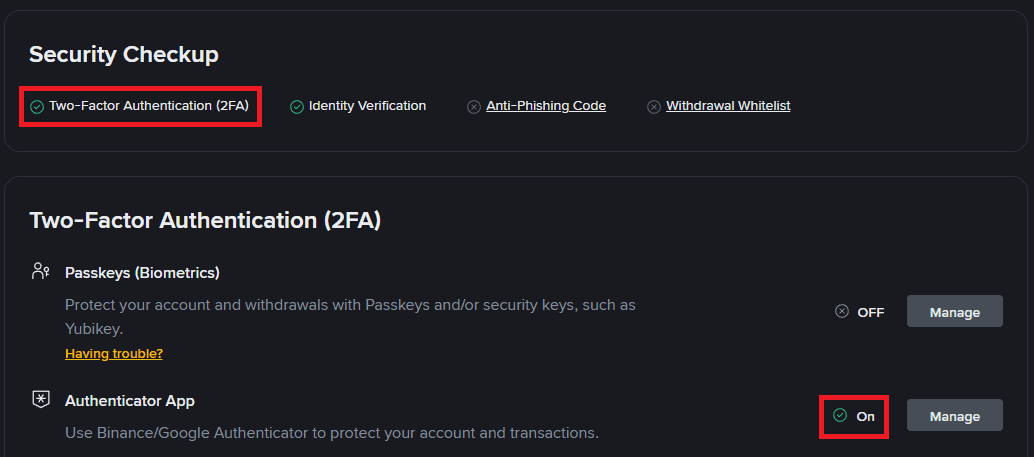Viewport: 1034px width, 457px height.
Task: Click the green check icon beside Identity Verification
Action: [x=296, y=106]
